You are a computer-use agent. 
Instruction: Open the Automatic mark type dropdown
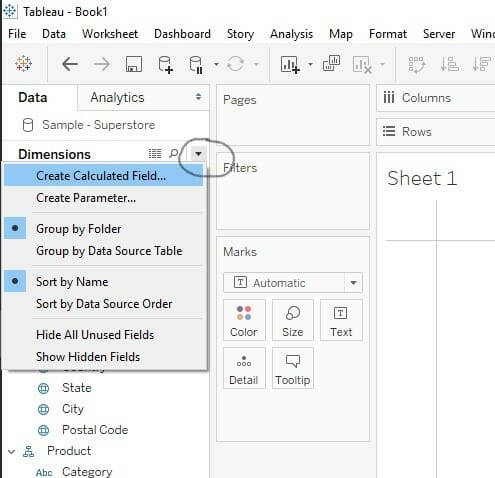pyautogui.click(x=353, y=283)
